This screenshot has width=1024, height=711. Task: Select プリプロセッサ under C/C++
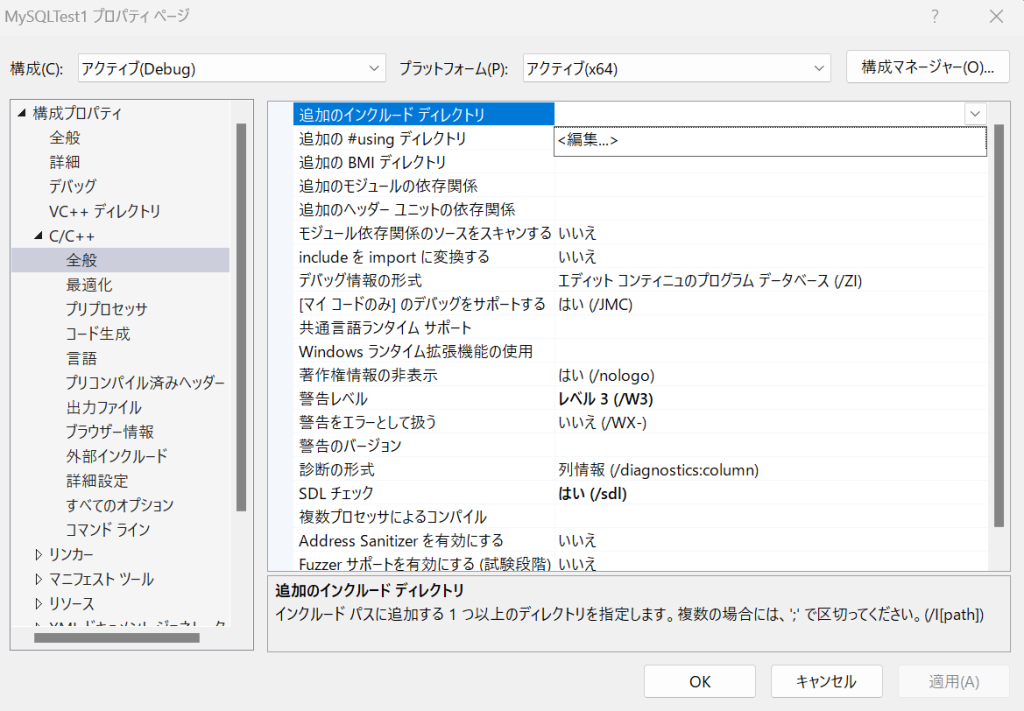(x=106, y=309)
